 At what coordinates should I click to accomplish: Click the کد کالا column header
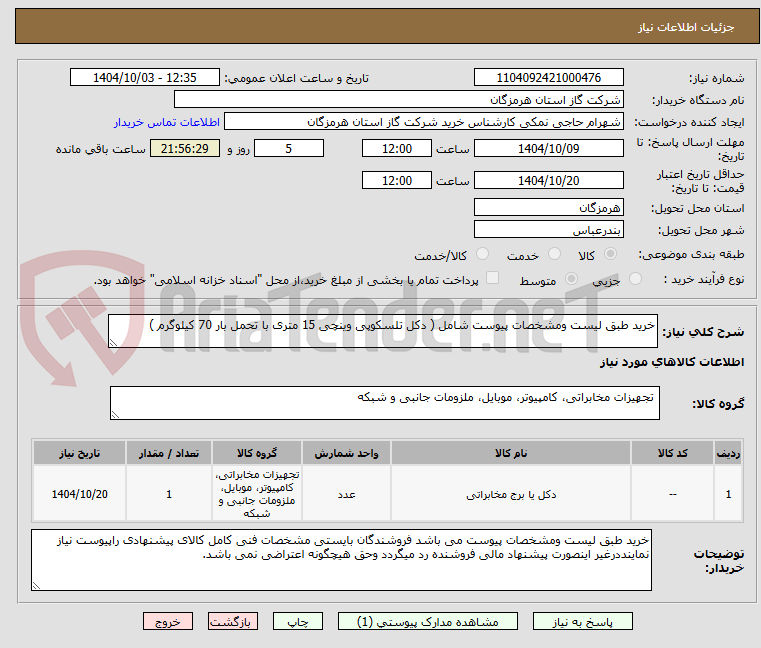(672, 453)
